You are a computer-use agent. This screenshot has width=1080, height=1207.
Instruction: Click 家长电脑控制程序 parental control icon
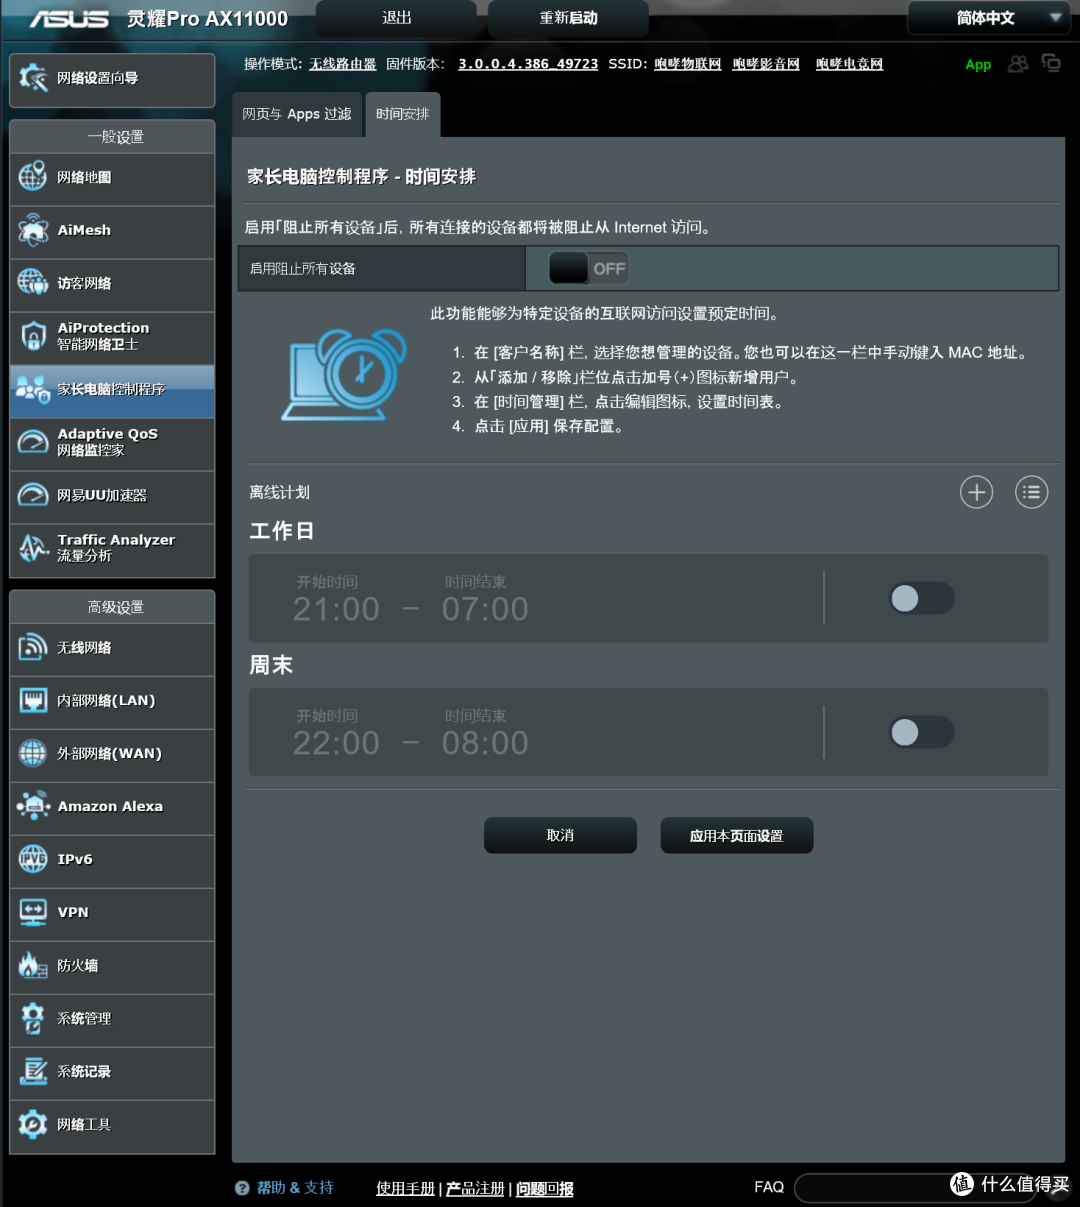point(33,389)
